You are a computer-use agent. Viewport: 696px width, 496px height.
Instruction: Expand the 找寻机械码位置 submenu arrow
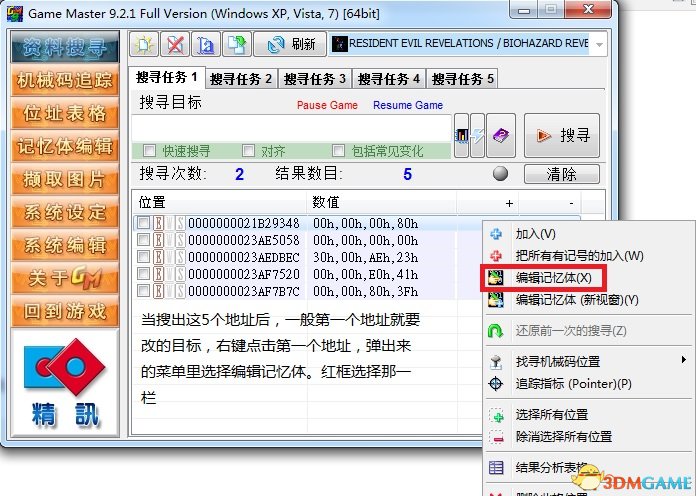[x=684, y=360]
